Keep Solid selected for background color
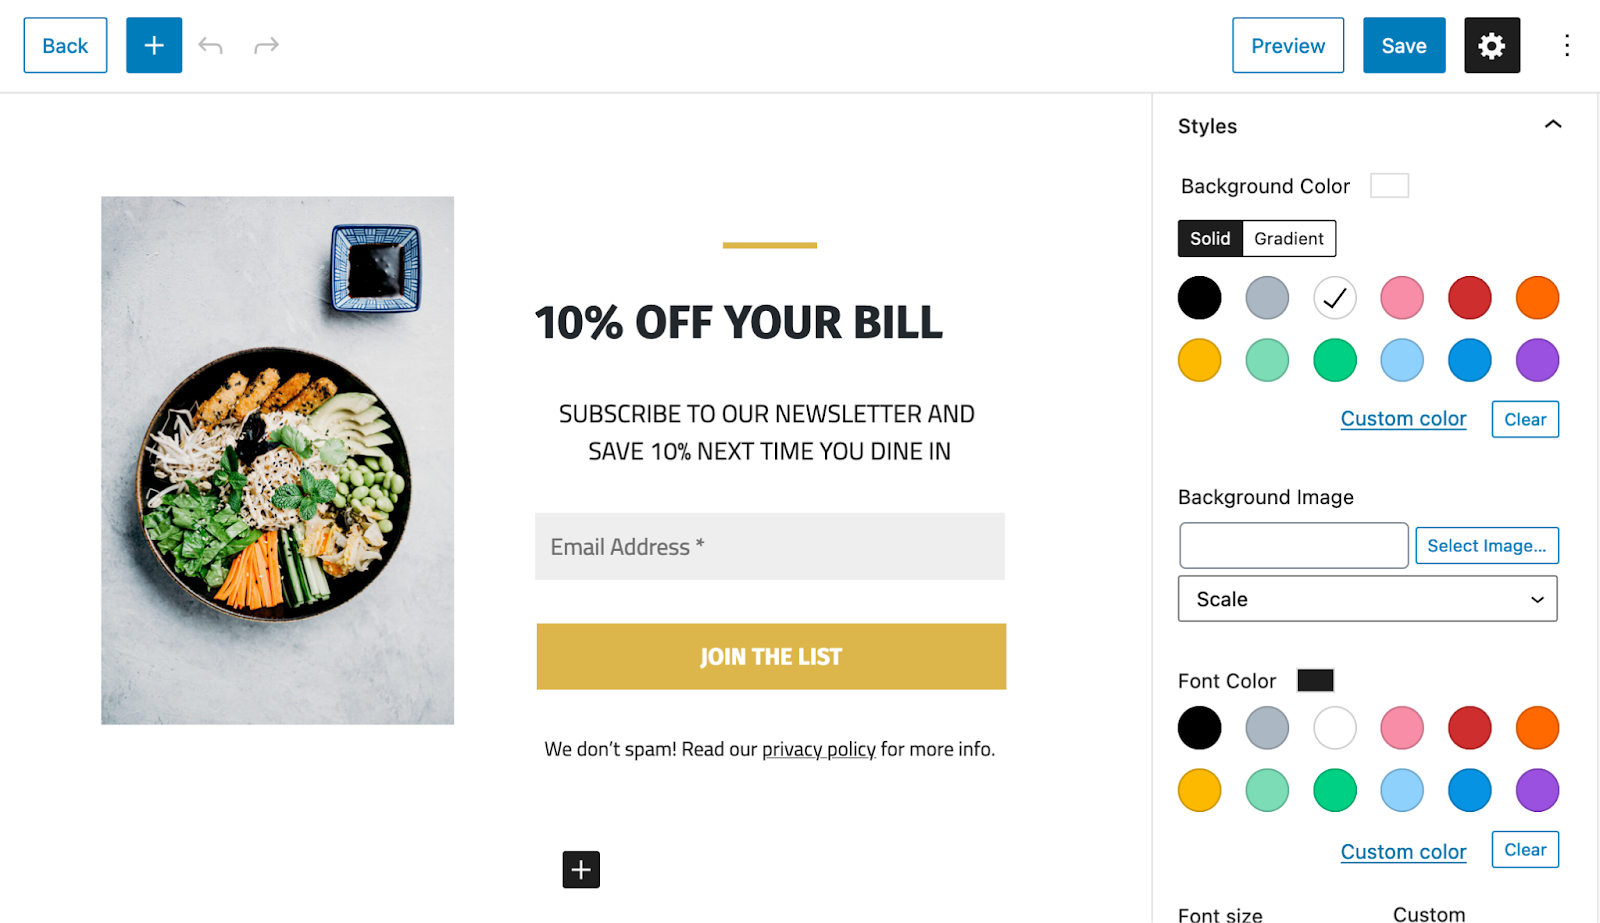 click(1210, 238)
